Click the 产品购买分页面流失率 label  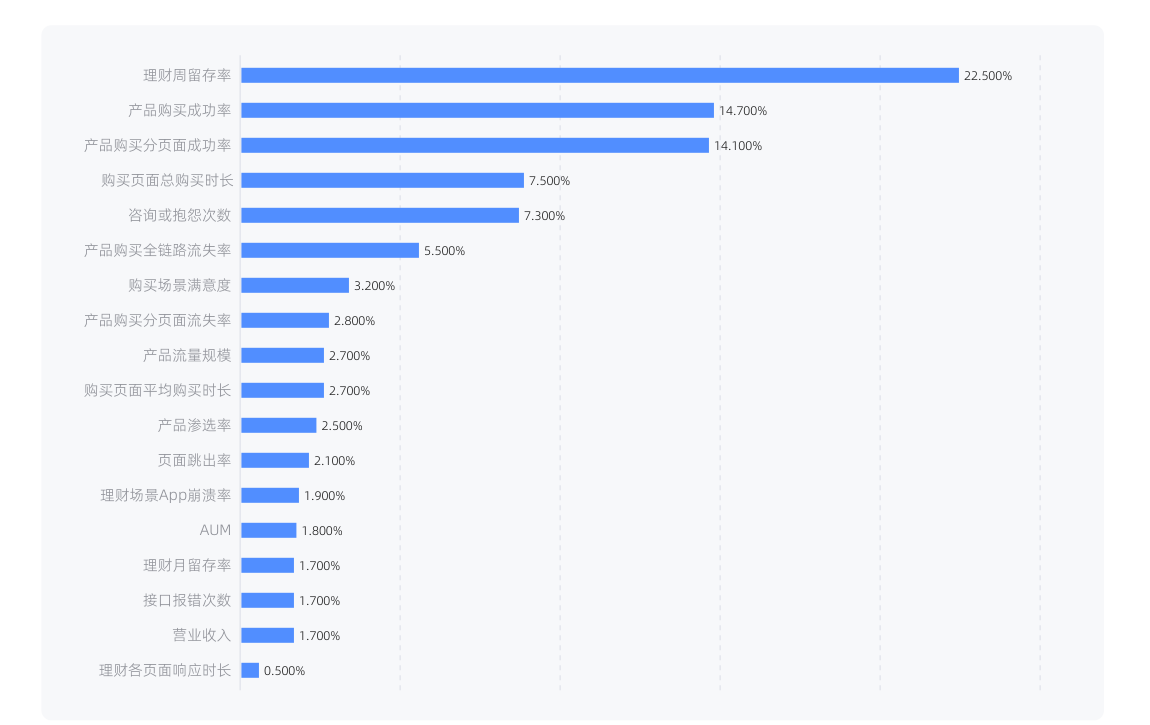(x=158, y=320)
